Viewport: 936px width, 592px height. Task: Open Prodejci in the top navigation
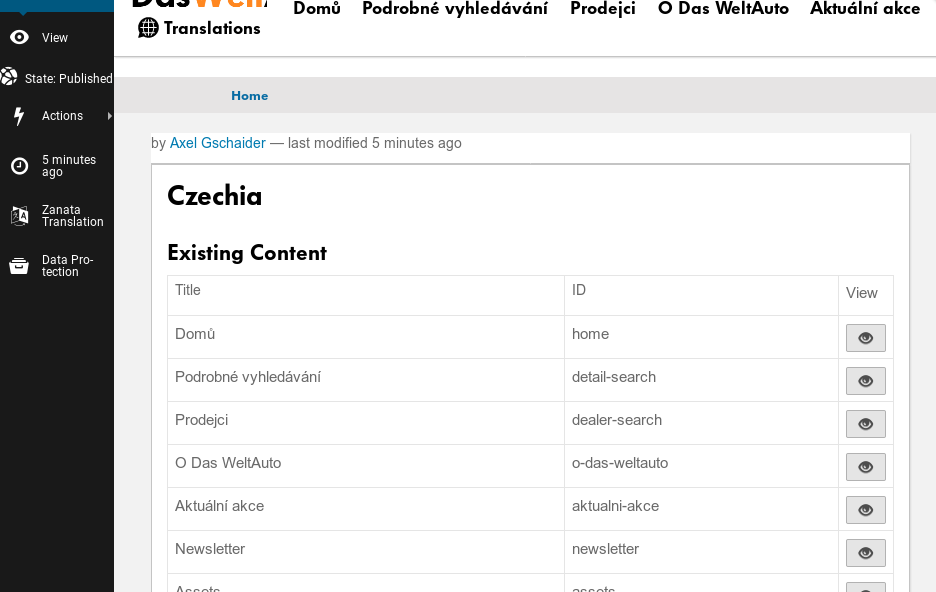603,8
